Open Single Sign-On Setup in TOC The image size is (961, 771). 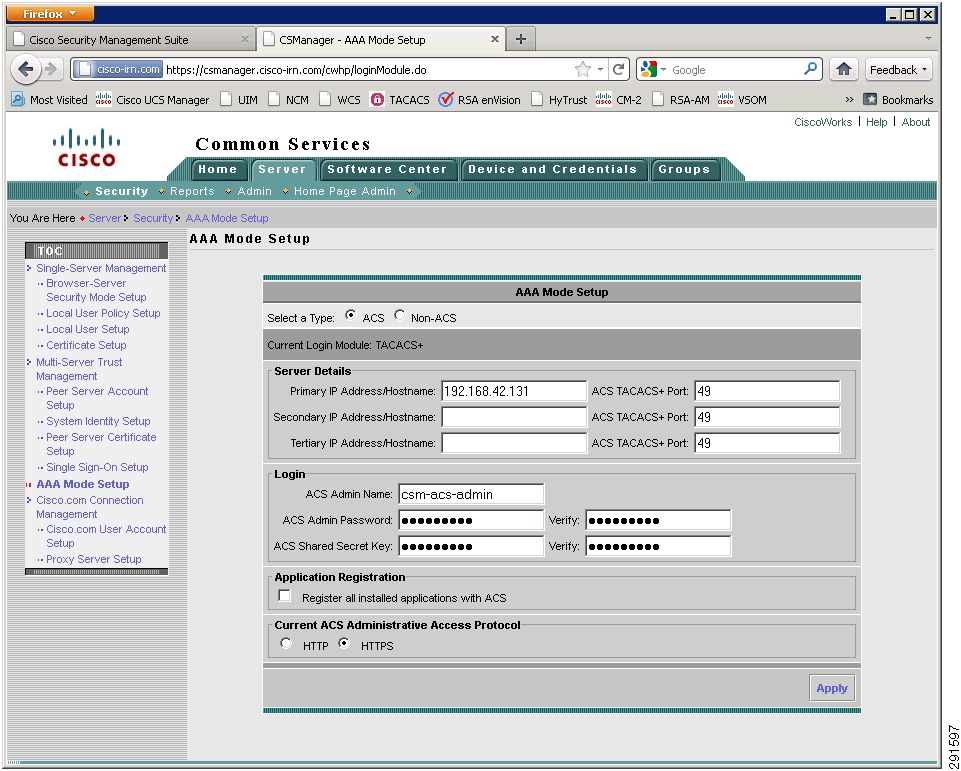click(x=97, y=467)
